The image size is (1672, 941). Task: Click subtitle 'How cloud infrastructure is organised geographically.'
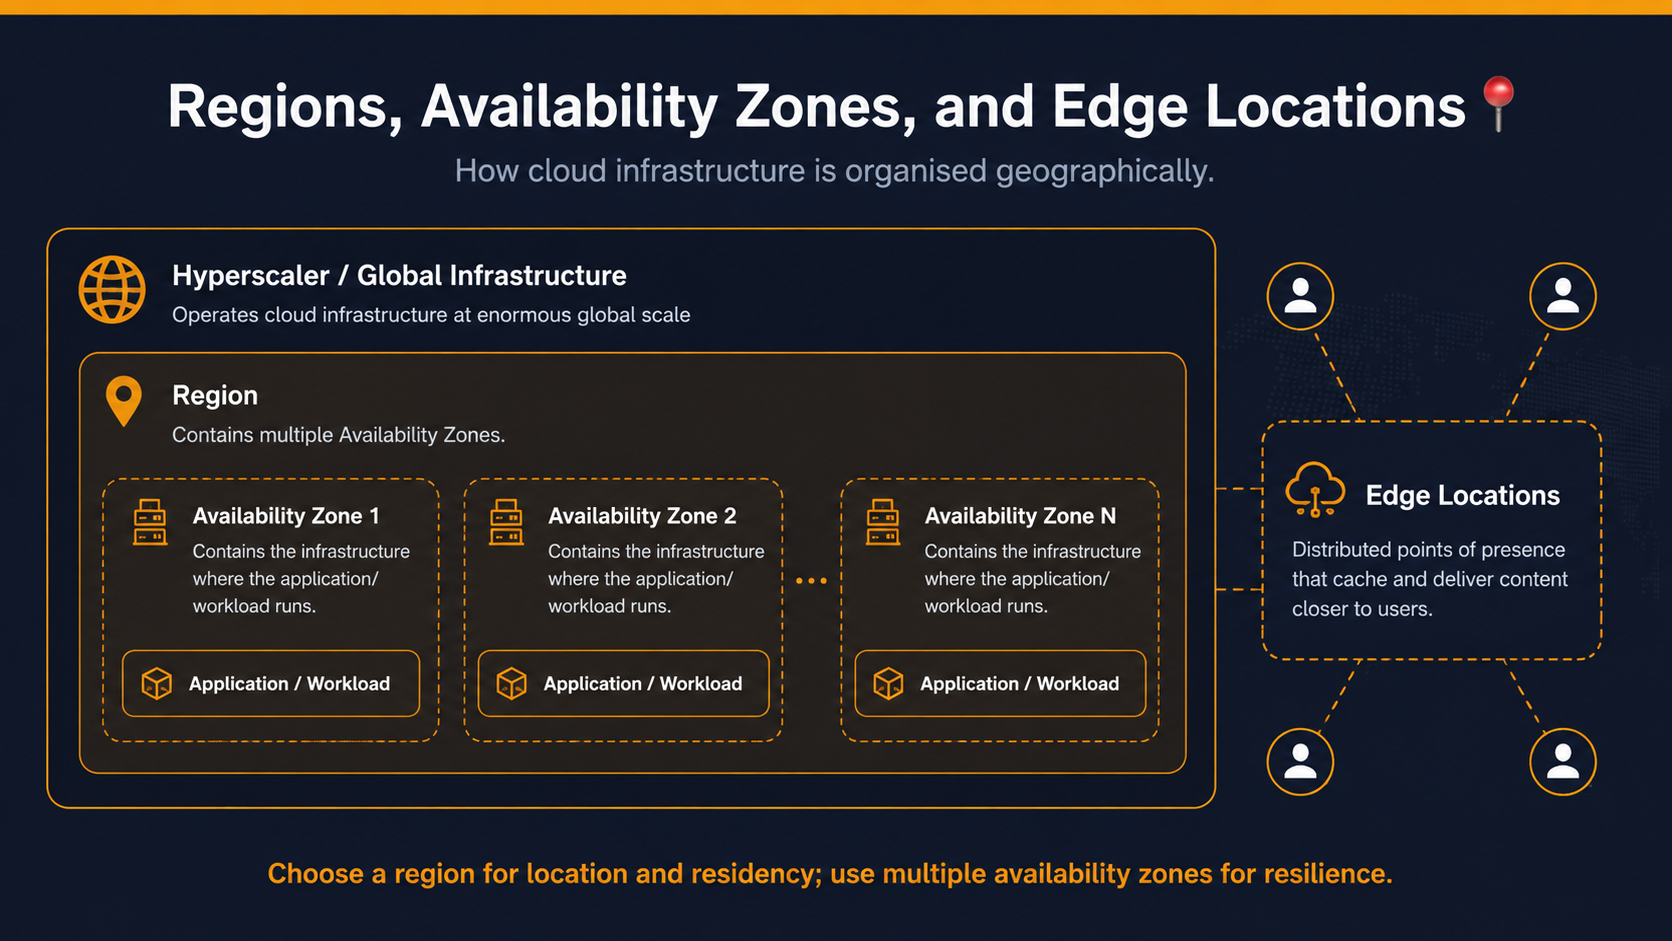(x=835, y=171)
